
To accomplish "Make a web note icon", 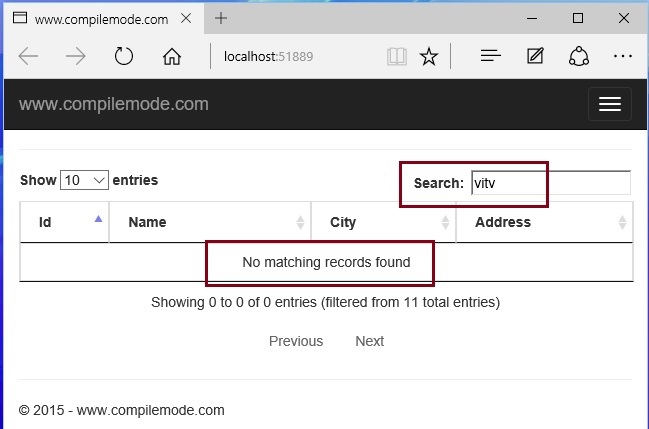I will pos(535,56).
